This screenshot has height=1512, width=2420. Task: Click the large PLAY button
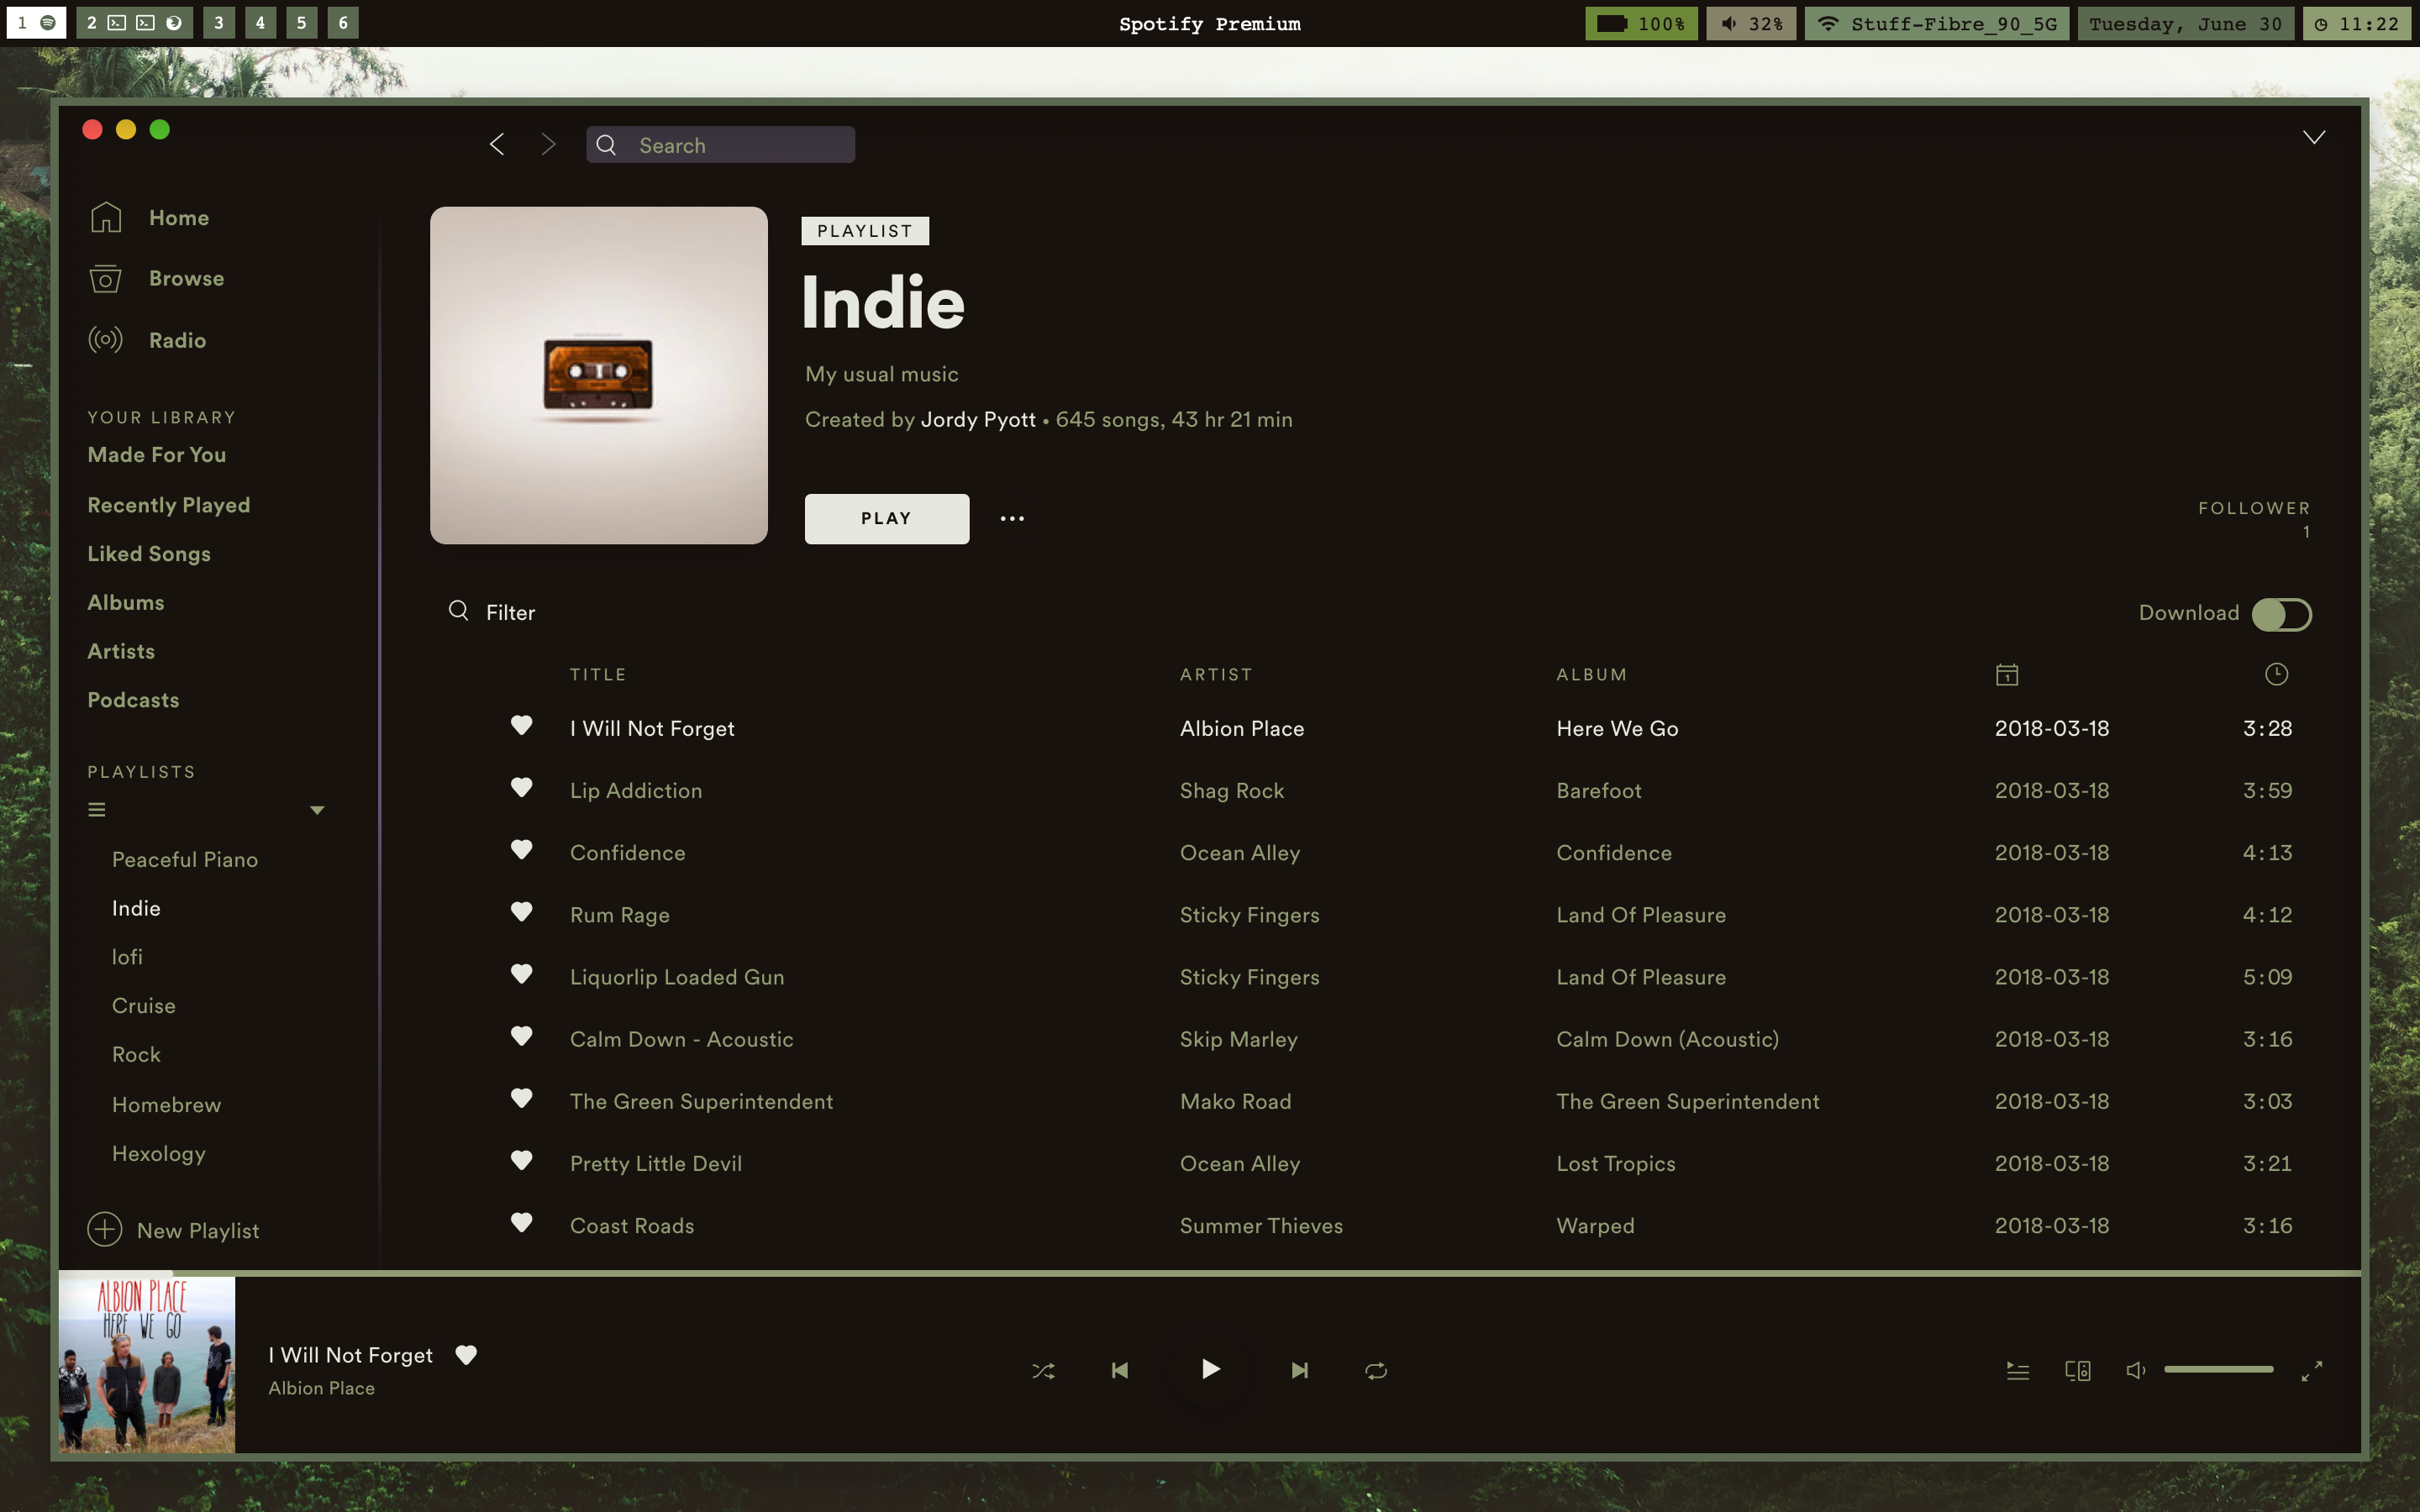tap(887, 518)
